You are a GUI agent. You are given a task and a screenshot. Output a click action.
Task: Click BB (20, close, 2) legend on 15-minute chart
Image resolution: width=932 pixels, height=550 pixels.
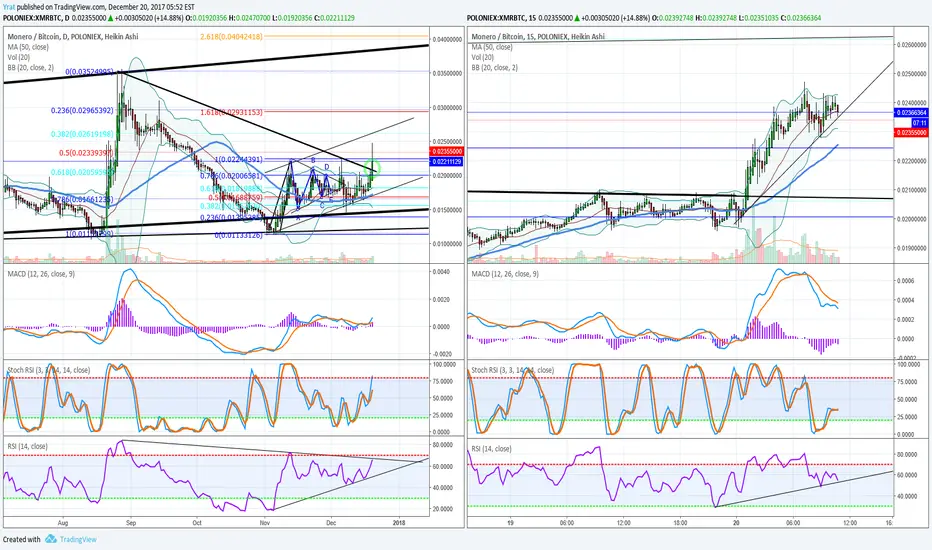[x=495, y=67]
